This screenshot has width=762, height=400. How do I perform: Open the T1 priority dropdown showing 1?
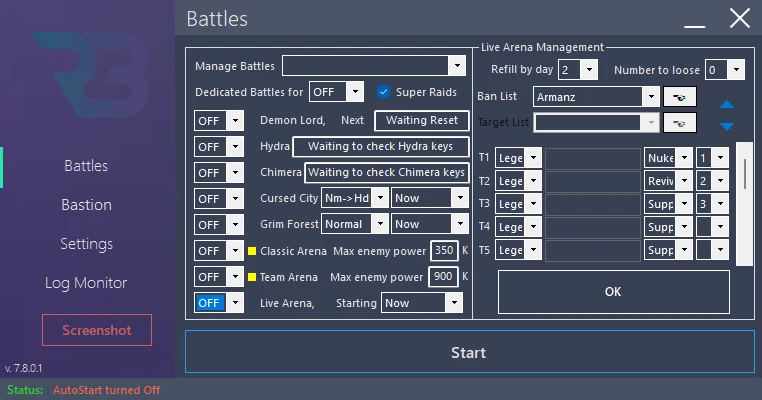coord(712,158)
